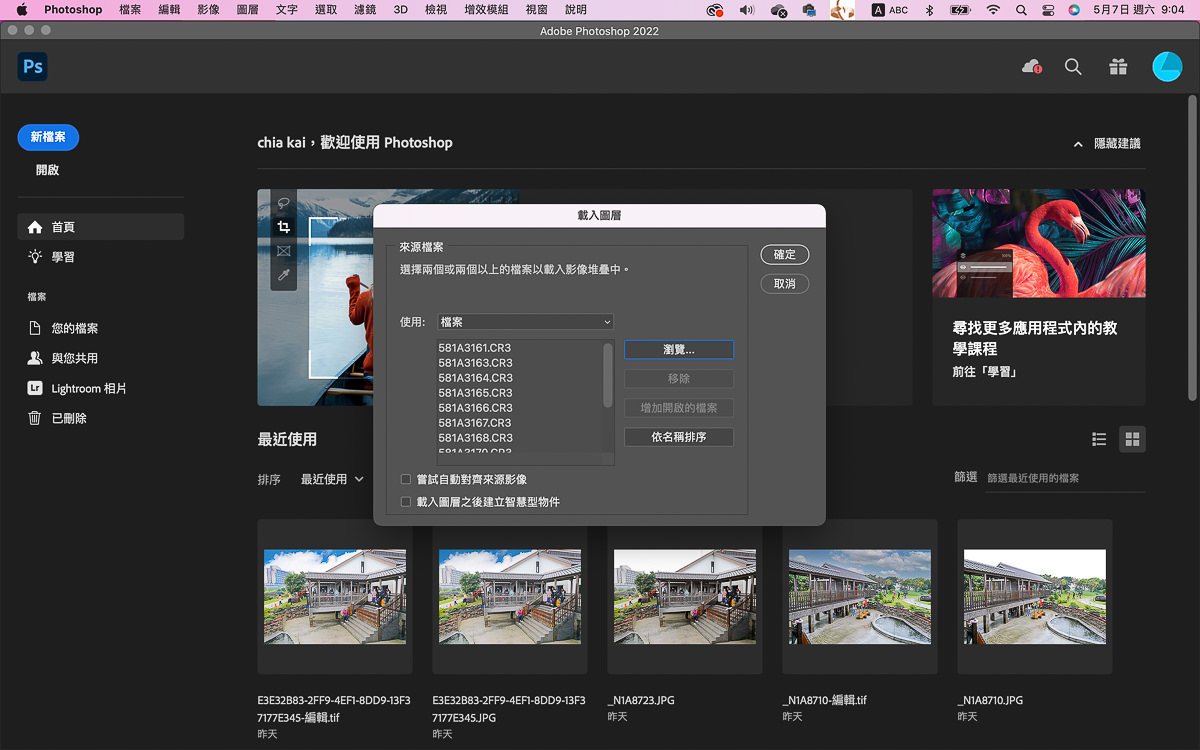1200x750 pixels.
Task: Click the Photoshop Ps home logo icon
Action: 32,67
